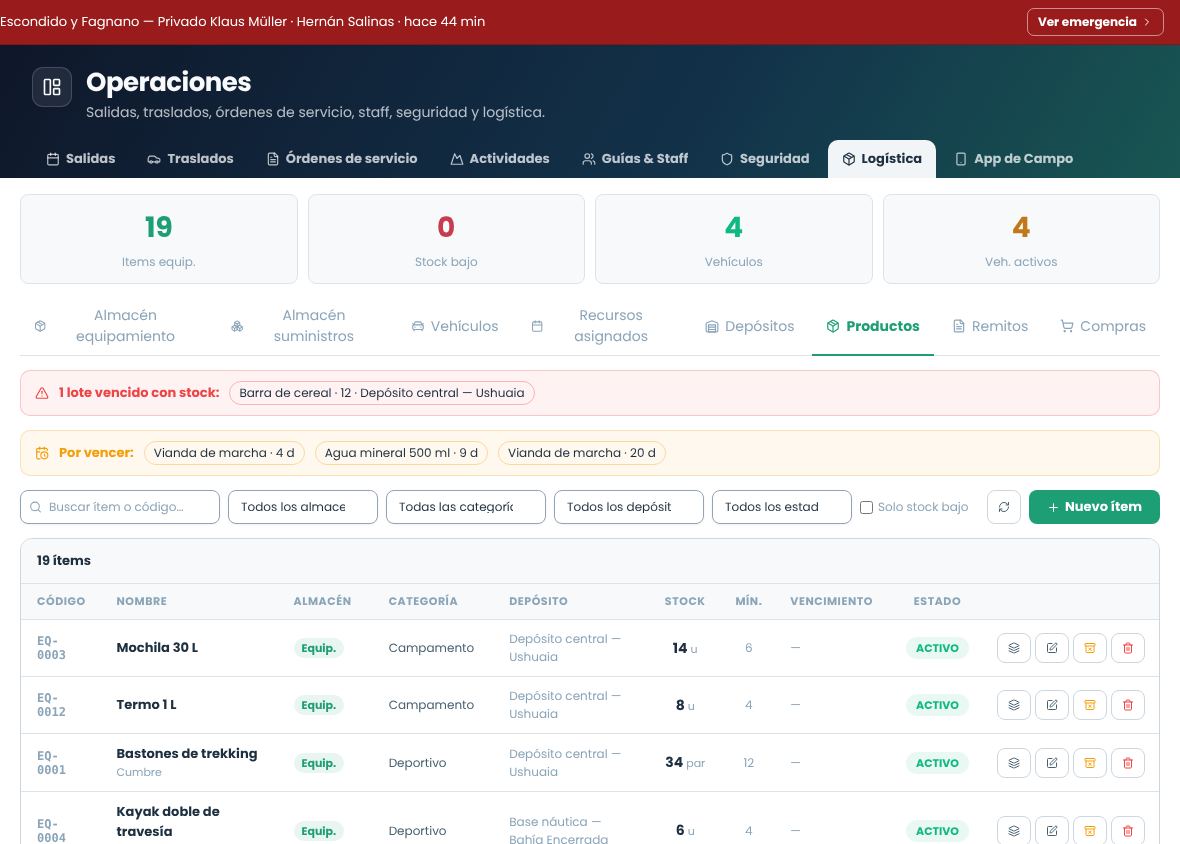Open the Compras subtab
Screen dimensions: 1180x844
pos(1103,326)
